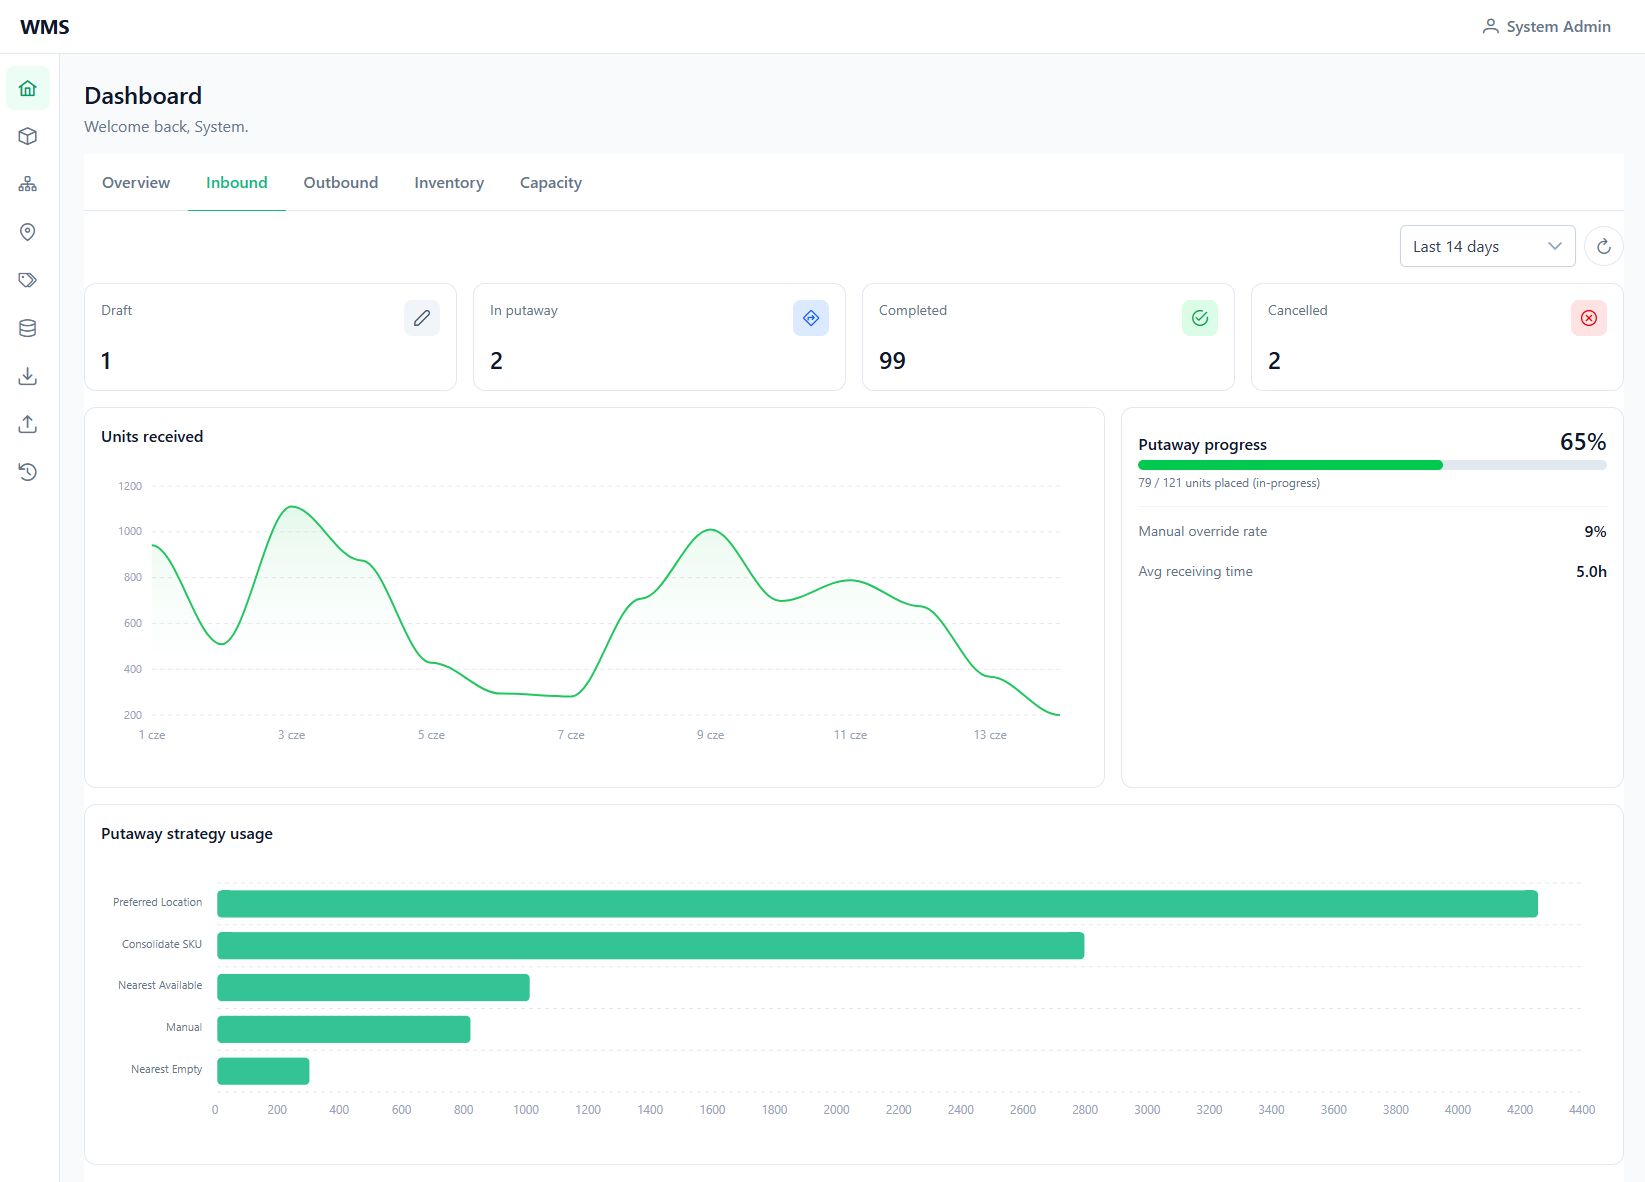The image size is (1645, 1182).
Task: Click the Putaway progress bar
Action: [x=1372, y=465]
